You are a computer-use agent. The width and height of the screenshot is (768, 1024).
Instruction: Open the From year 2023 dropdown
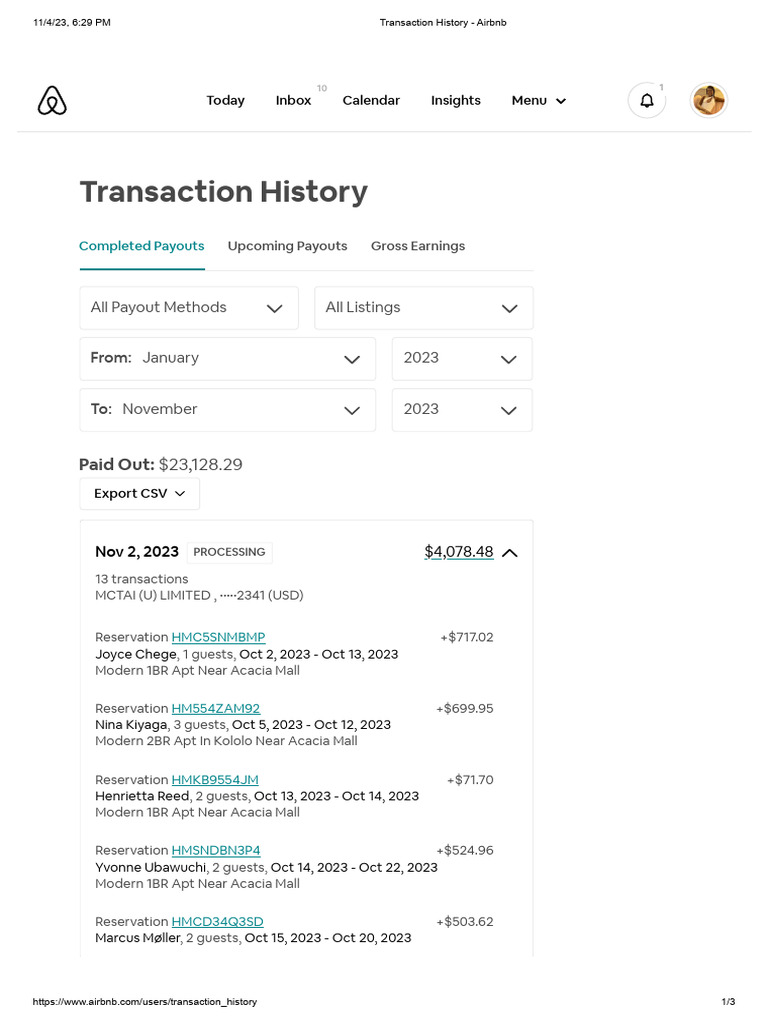pos(462,358)
